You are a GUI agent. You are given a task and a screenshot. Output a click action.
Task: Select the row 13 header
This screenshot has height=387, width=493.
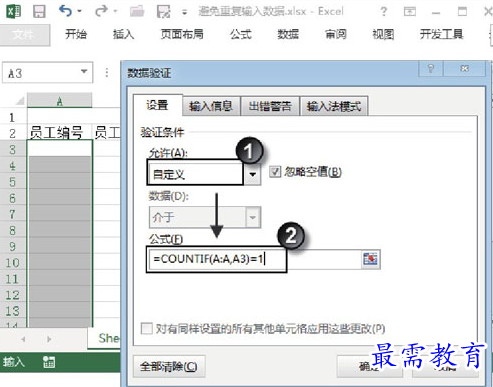click(x=12, y=311)
